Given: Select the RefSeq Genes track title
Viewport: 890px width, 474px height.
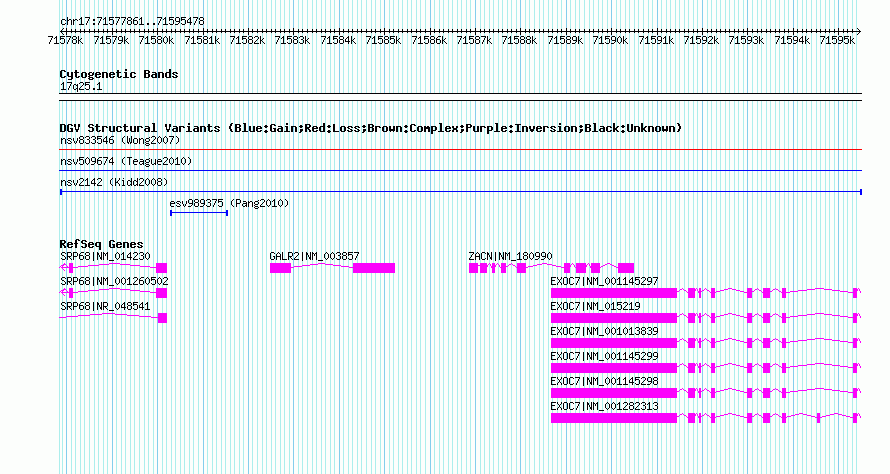Looking at the screenshot, I should point(102,244).
